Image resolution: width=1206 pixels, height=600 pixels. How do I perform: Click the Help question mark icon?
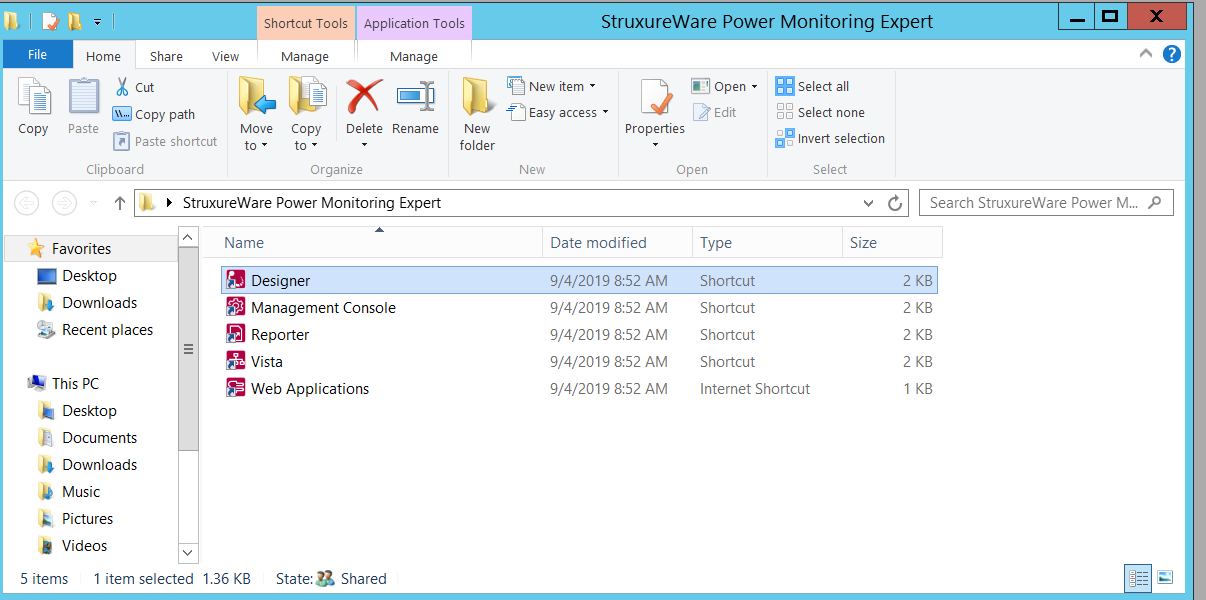tap(1172, 54)
